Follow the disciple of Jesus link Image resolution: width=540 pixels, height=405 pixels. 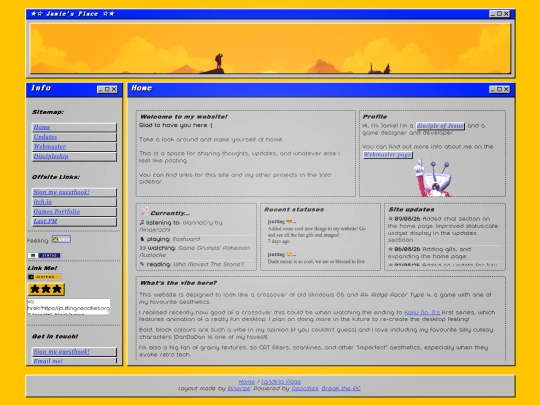pos(440,126)
